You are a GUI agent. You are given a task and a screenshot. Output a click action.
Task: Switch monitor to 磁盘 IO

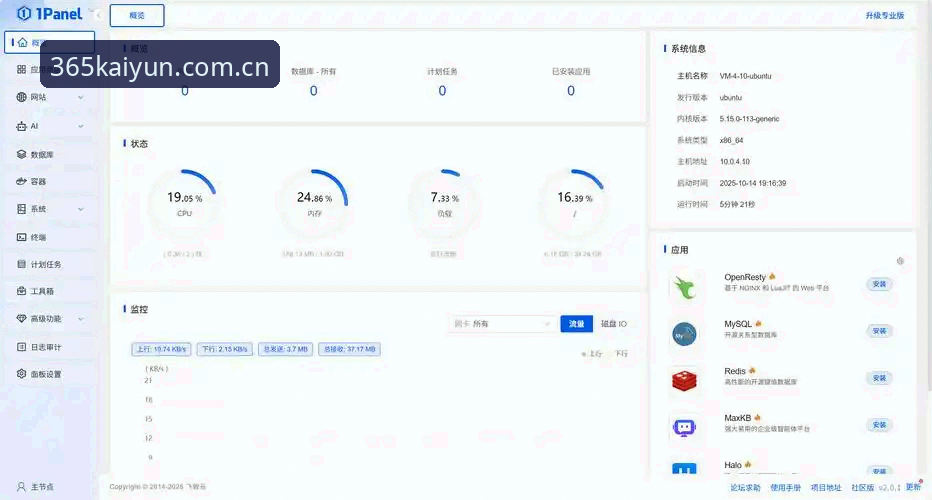pyautogui.click(x=613, y=324)
